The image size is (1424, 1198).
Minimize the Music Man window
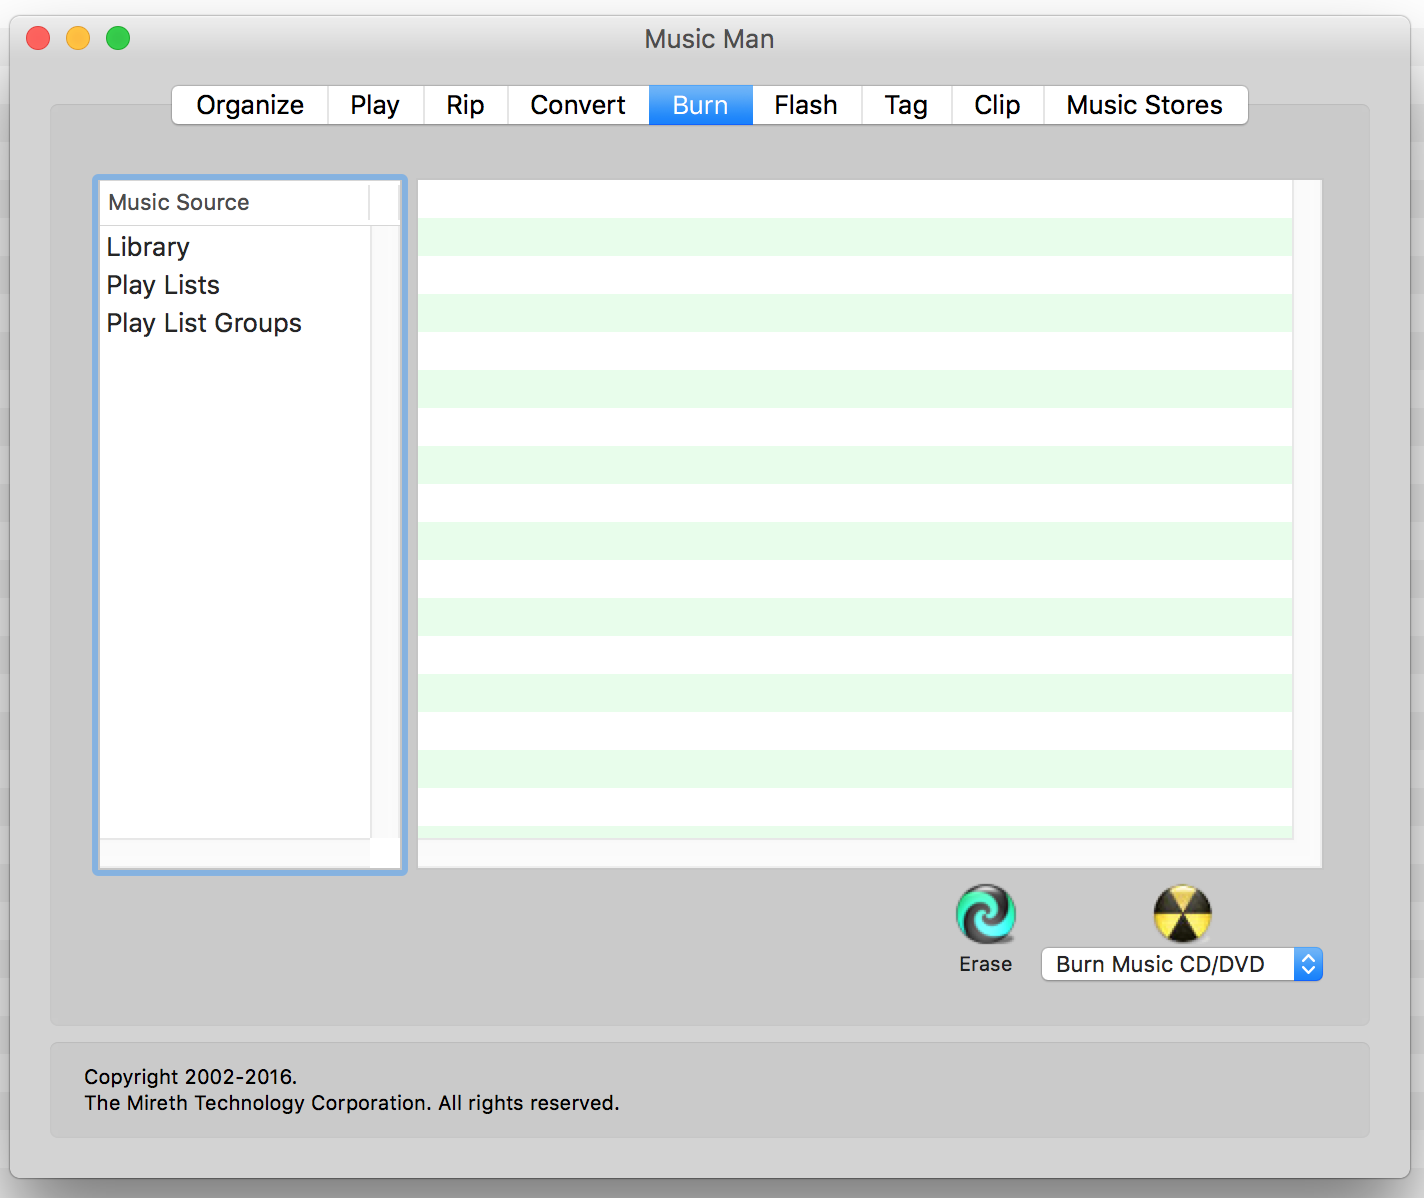(78, 38)
